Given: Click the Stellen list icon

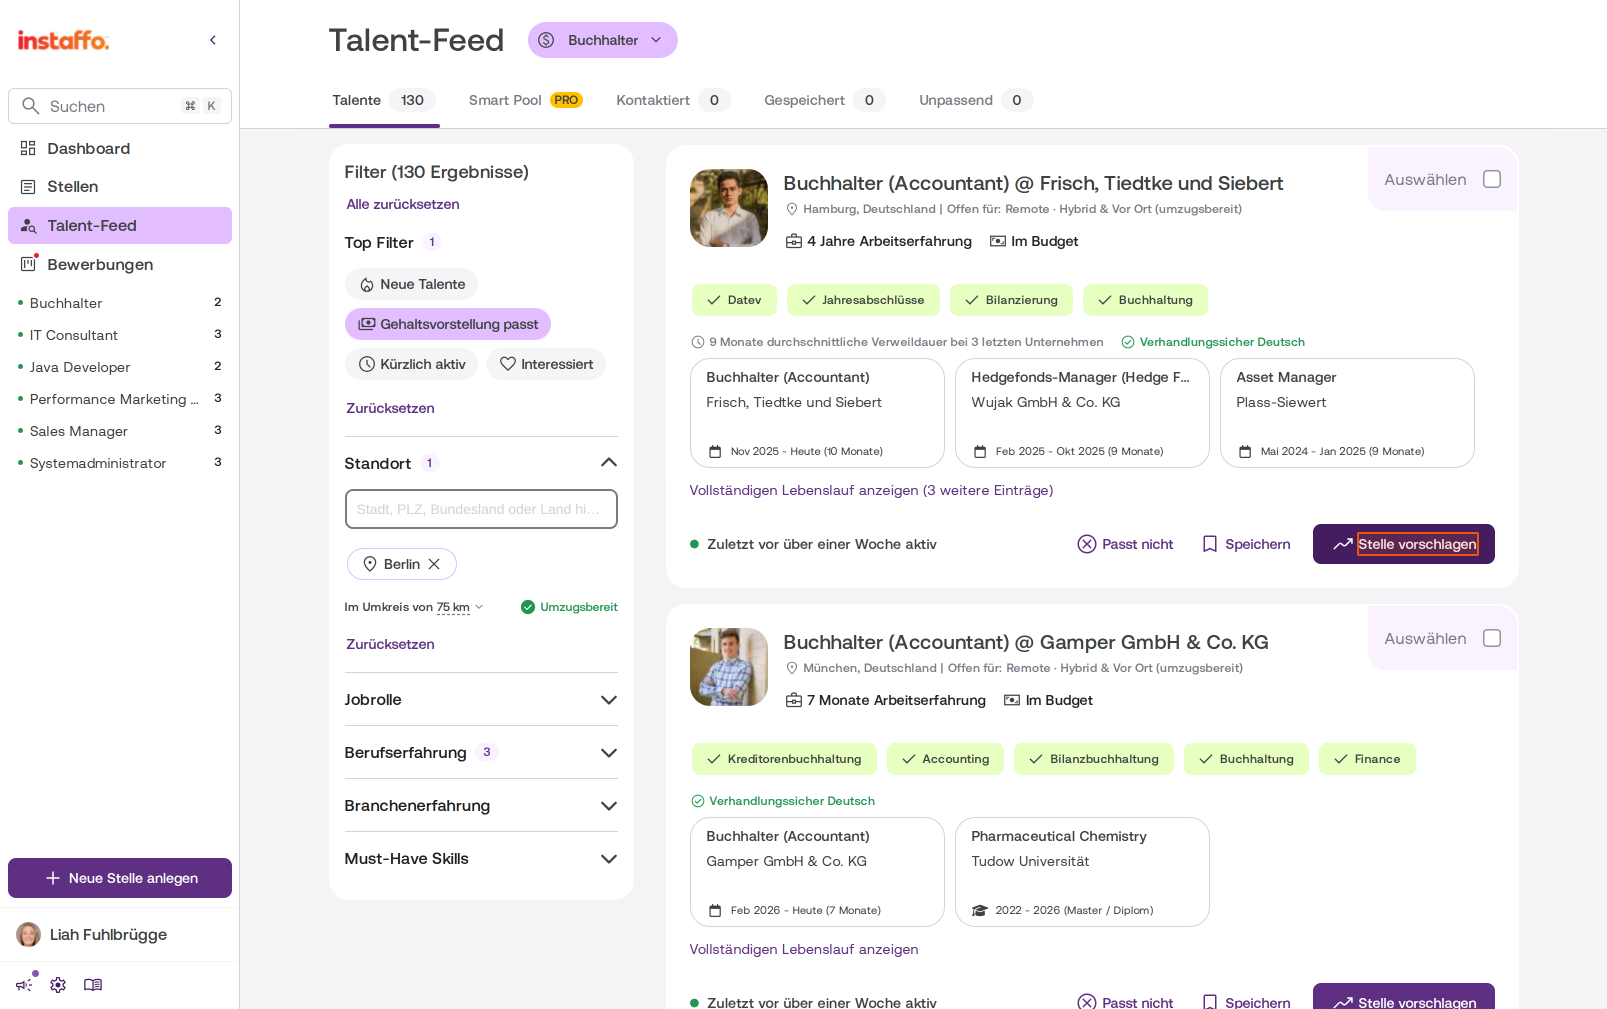Looking at the screenshot, I should [x=28, y=187].
